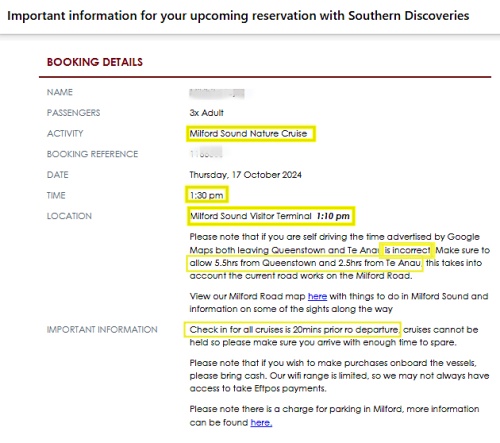Click the highlighted 'is incorrect' phrase
The image size is (500, 443).
pos(407,250)
